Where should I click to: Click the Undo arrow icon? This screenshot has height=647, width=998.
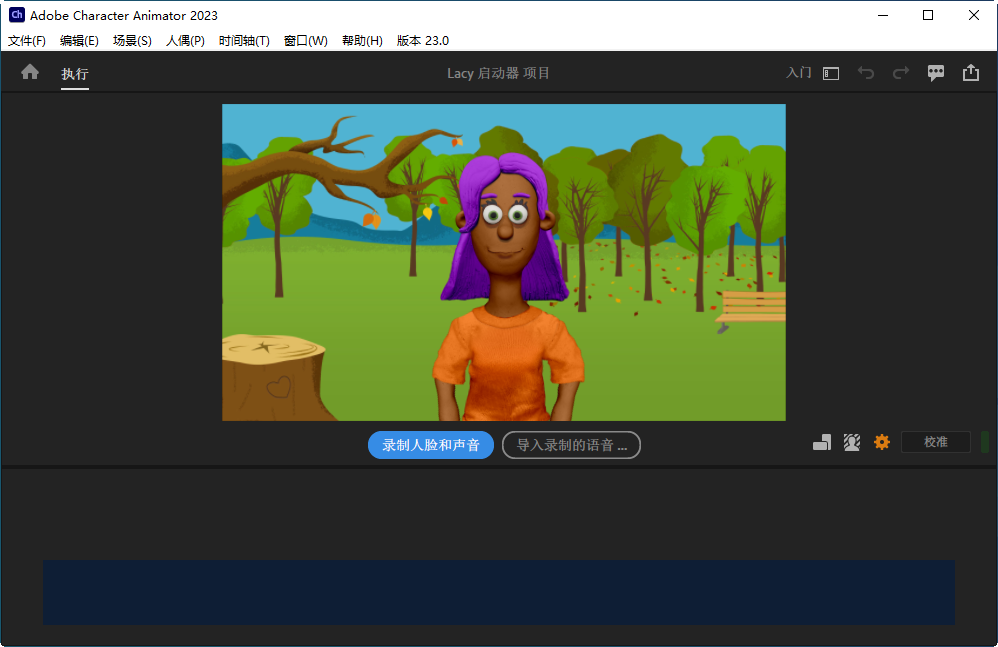pos(866,72)
